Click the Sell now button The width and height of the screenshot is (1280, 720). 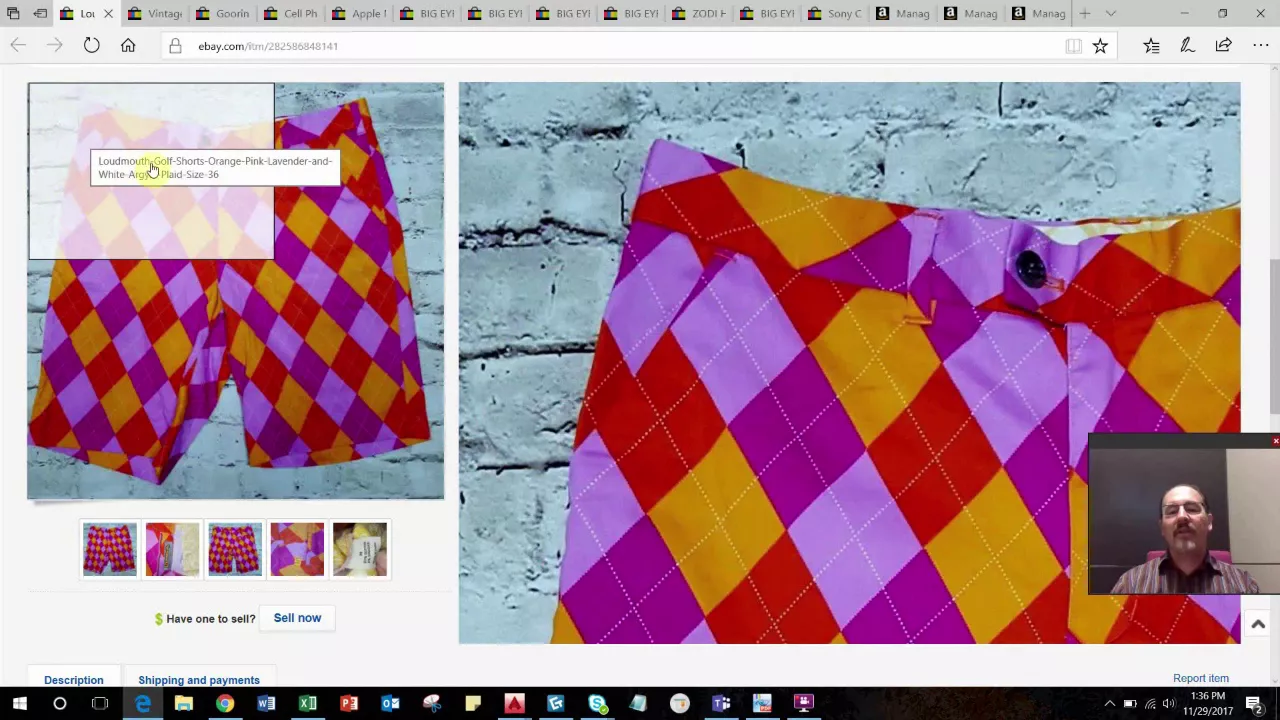(x=297, y=618)
